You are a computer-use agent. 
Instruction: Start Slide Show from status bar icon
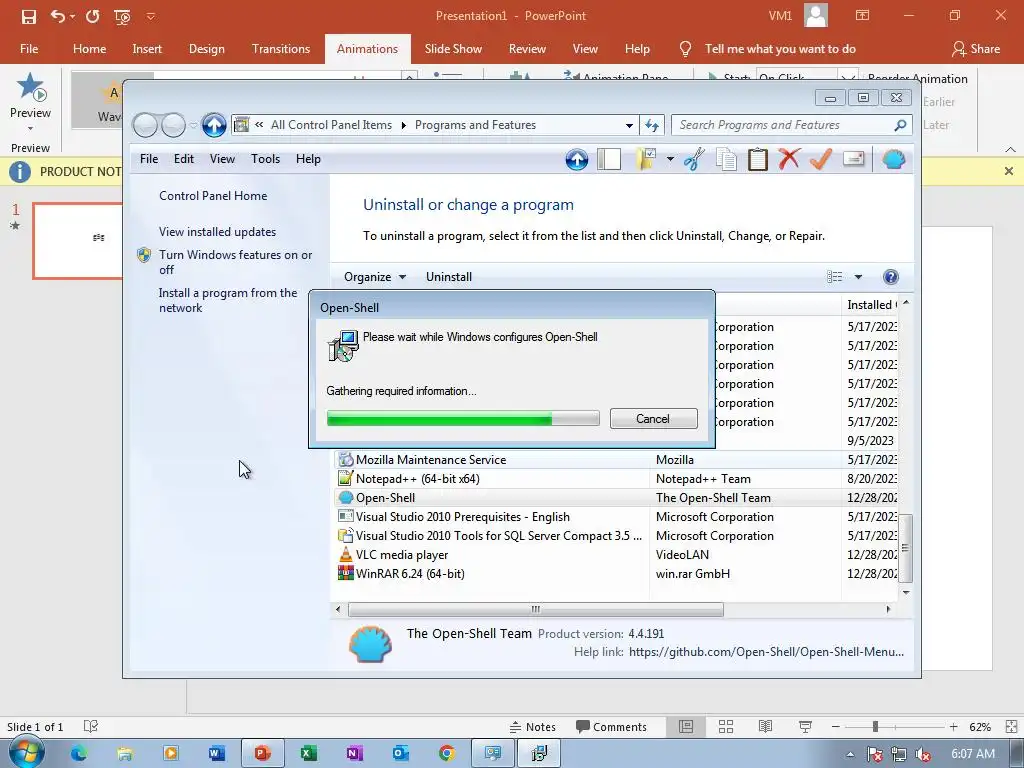pyautogui.click(x=806, y=727)
